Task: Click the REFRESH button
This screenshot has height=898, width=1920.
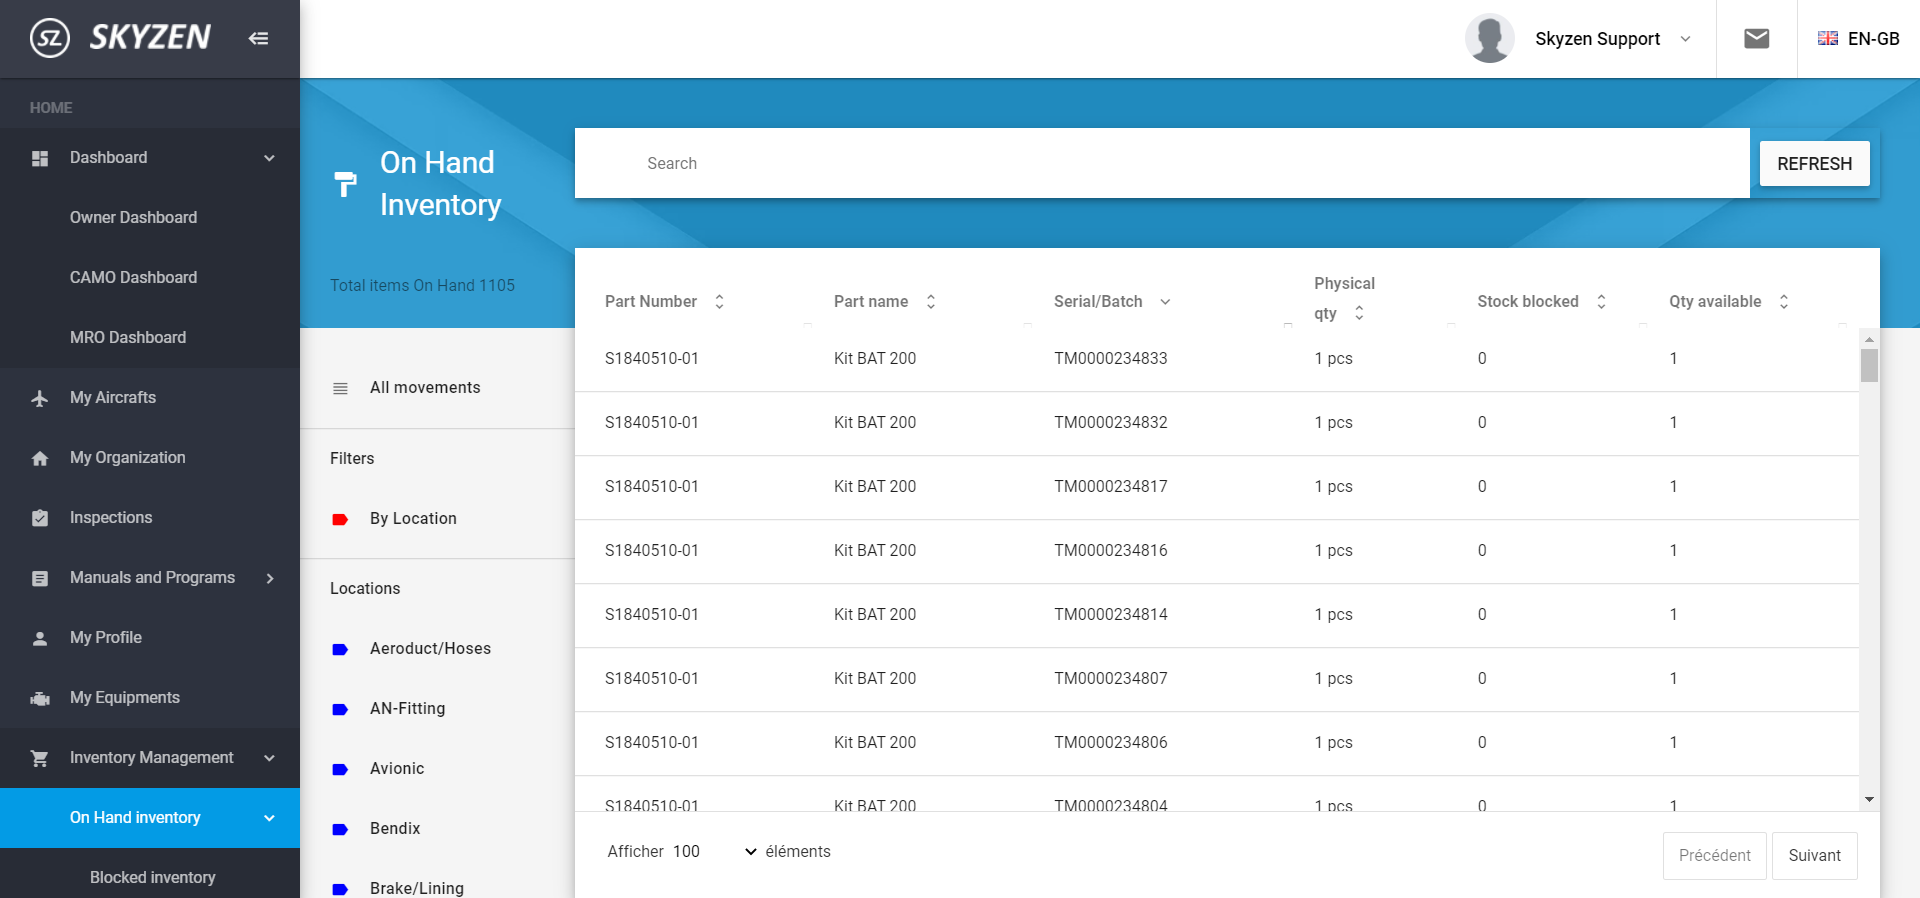Action: coord(1814,163)
